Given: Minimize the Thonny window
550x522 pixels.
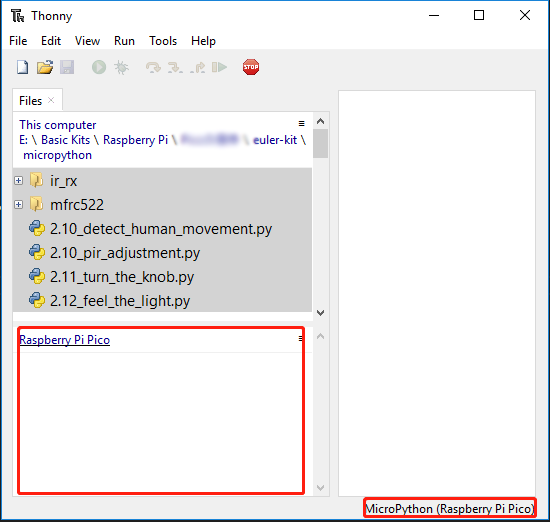Looking at the screenshot, I should (x=434, y=15).
